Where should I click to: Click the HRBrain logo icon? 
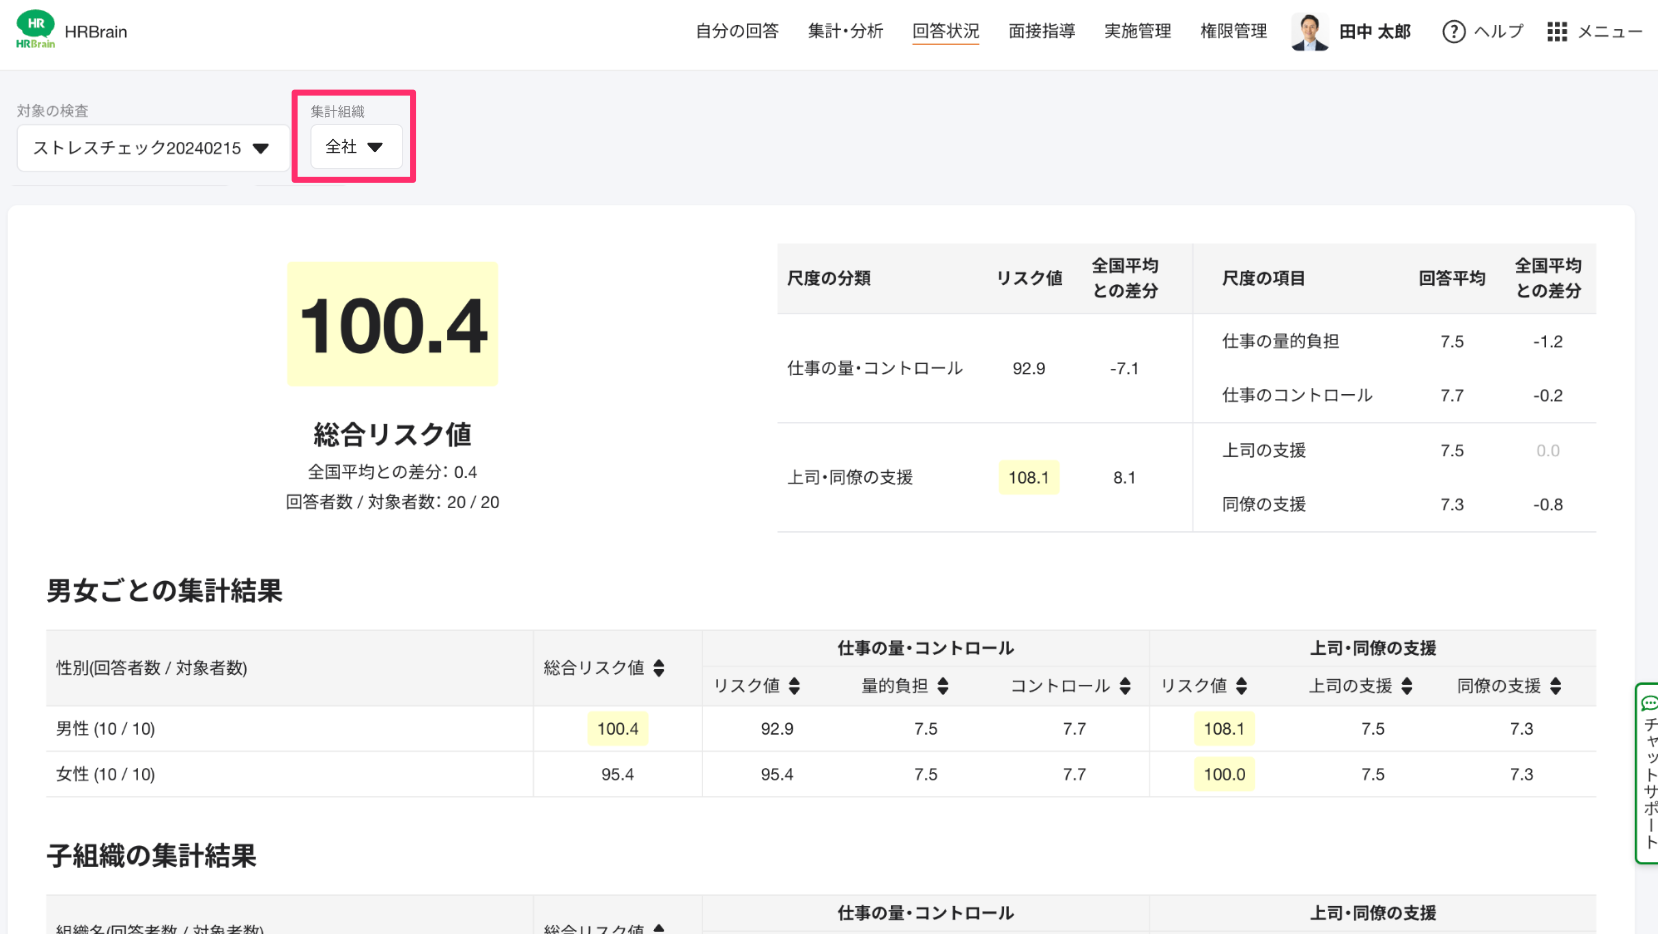click(x=35, y=30)
